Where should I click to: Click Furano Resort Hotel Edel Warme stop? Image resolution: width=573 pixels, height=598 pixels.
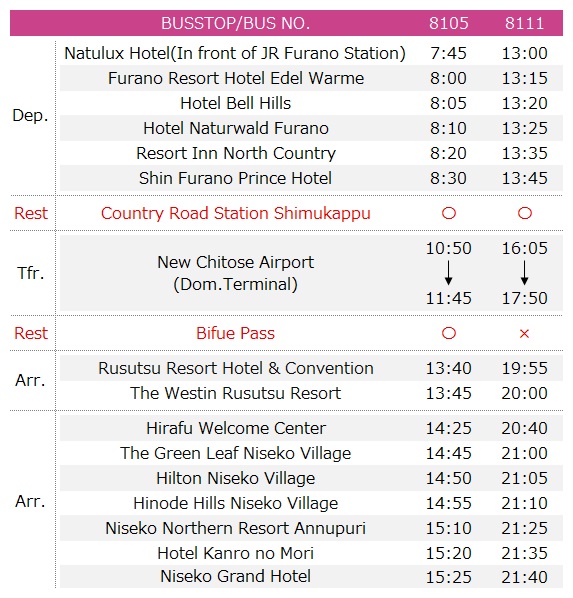pos(236,78)
